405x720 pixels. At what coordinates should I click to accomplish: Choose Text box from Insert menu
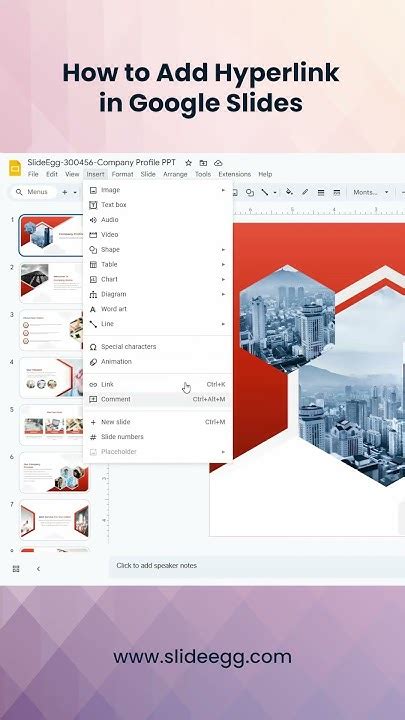(x=158, y=205)
